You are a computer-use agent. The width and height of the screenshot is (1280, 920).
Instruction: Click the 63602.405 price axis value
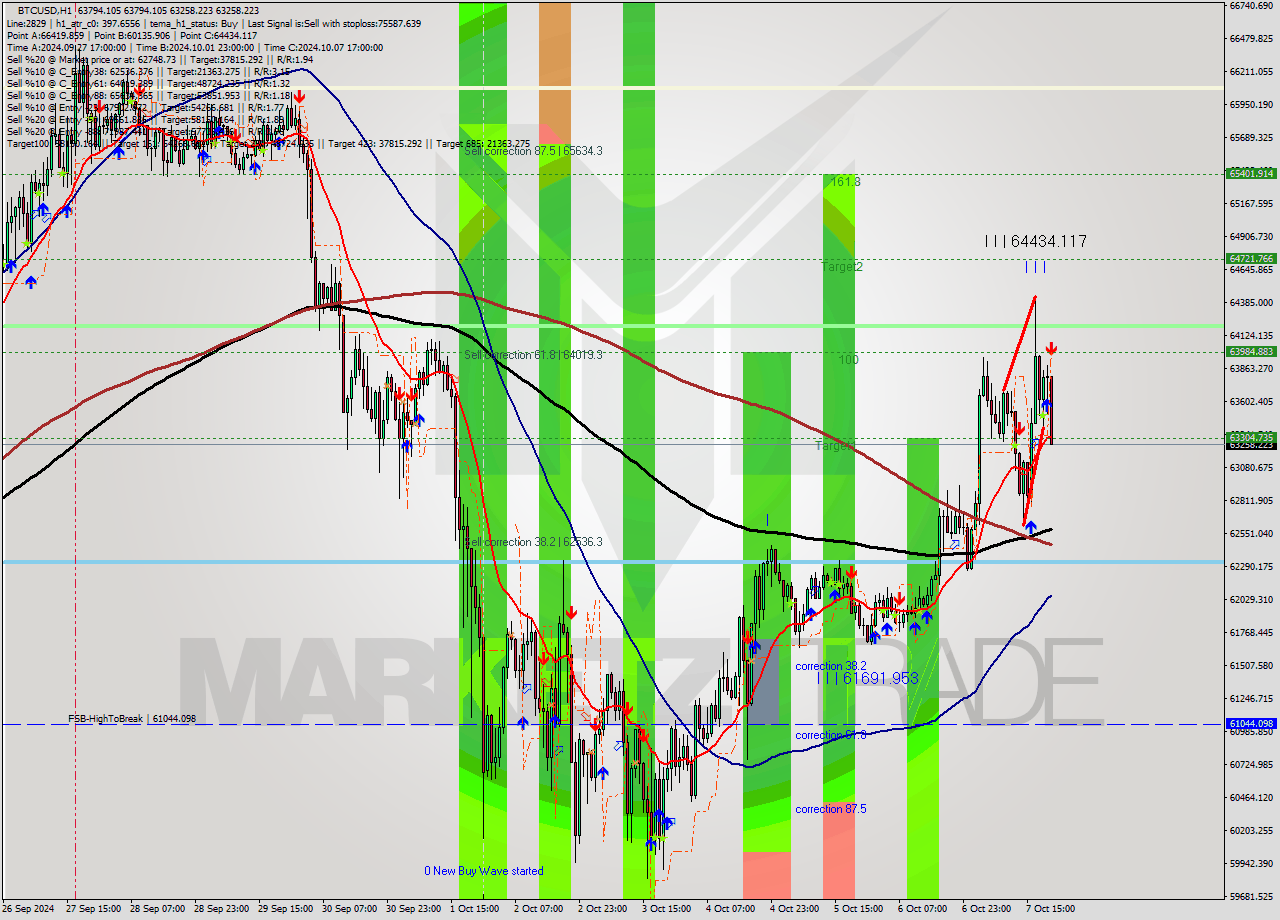(x=1250, y=402)
